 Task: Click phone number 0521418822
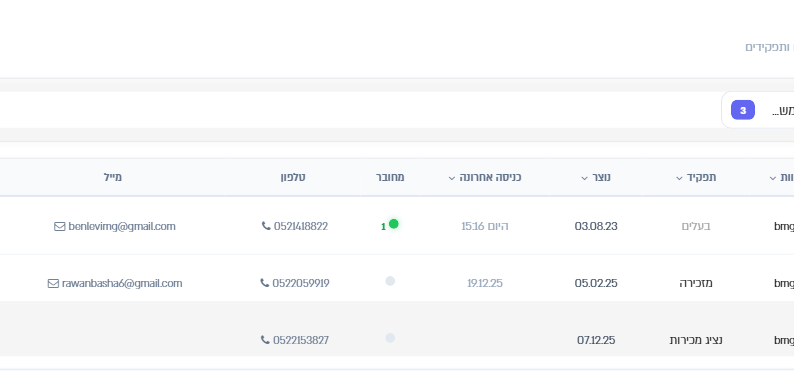301,226
